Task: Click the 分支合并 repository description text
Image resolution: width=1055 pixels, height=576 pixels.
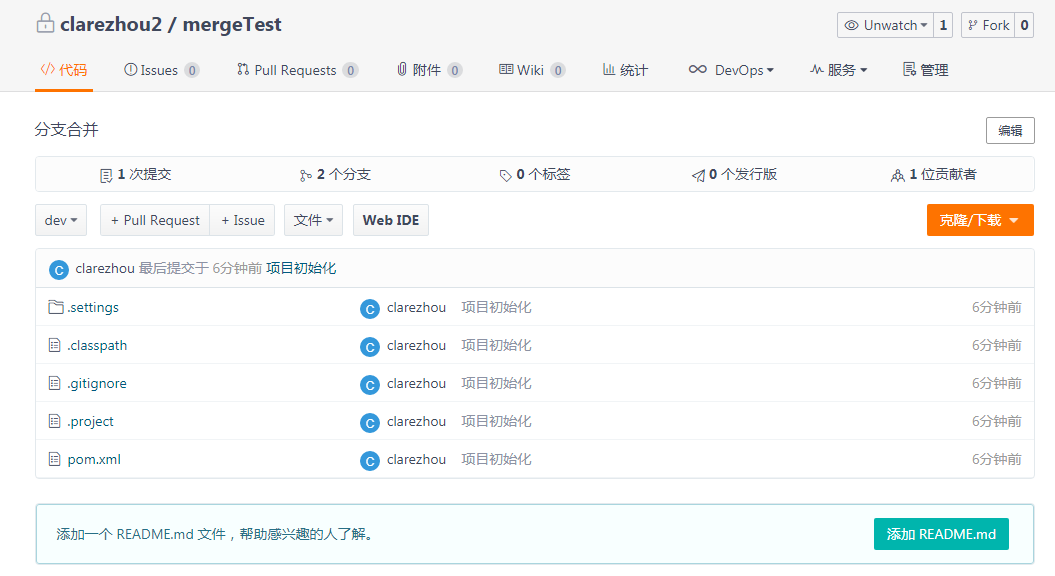Action: coord(67,130)
